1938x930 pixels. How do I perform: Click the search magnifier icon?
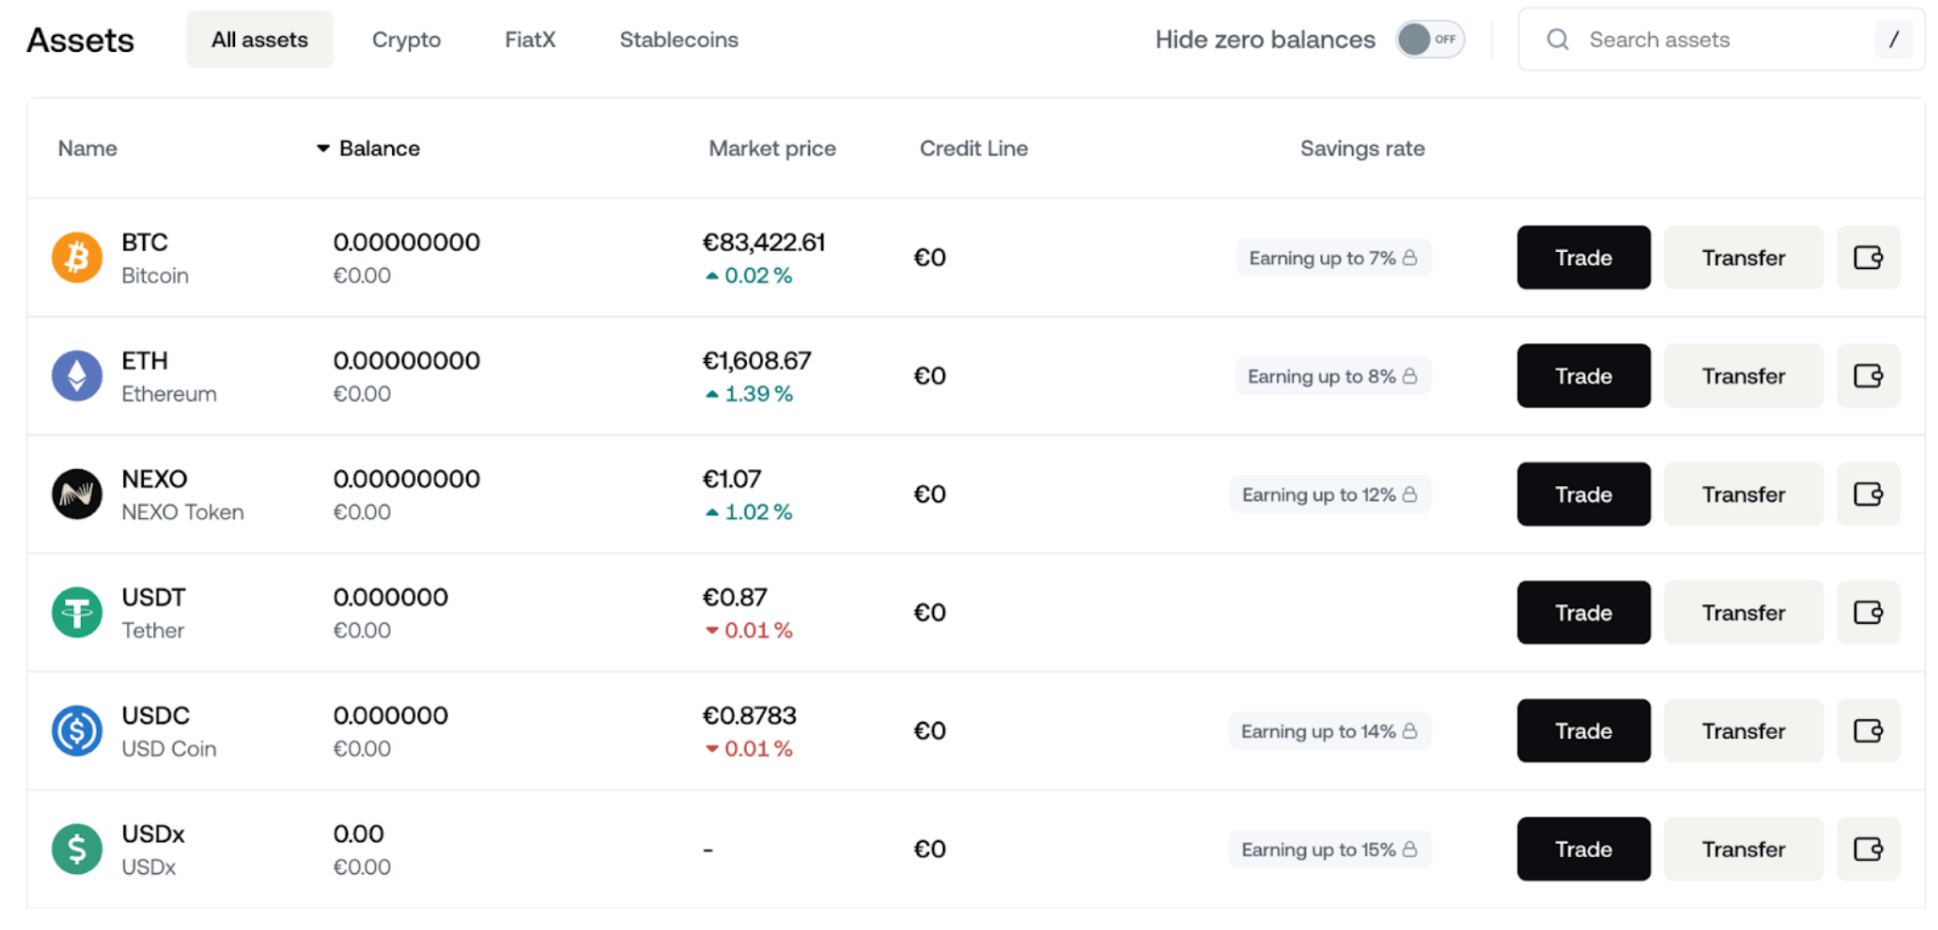coord(1557,40)
